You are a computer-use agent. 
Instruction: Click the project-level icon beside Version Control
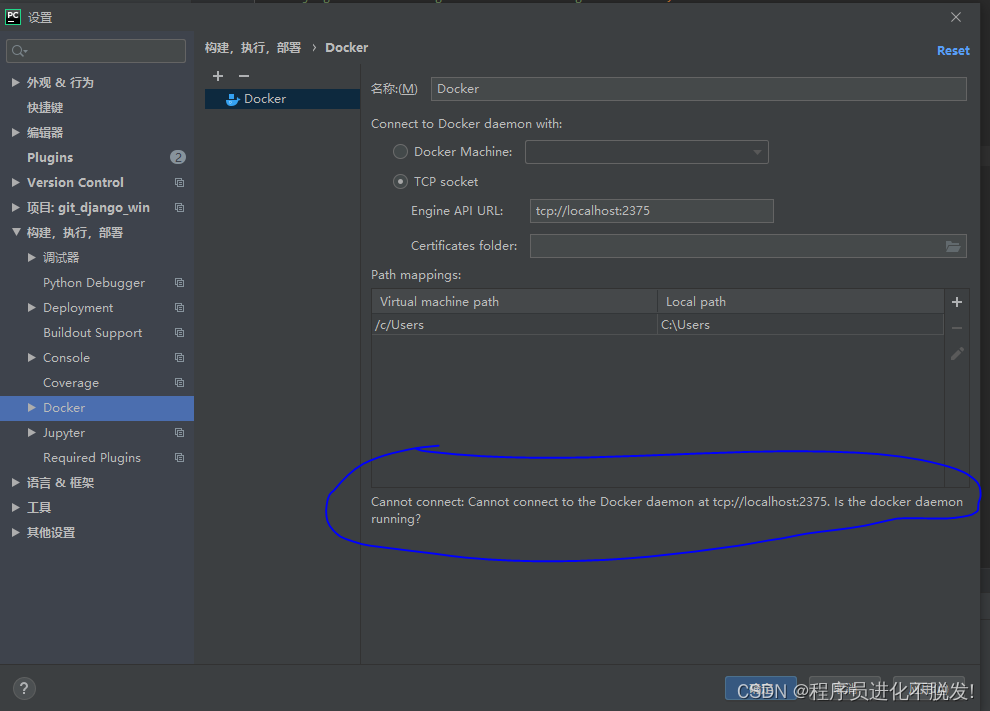coord(179,183)
